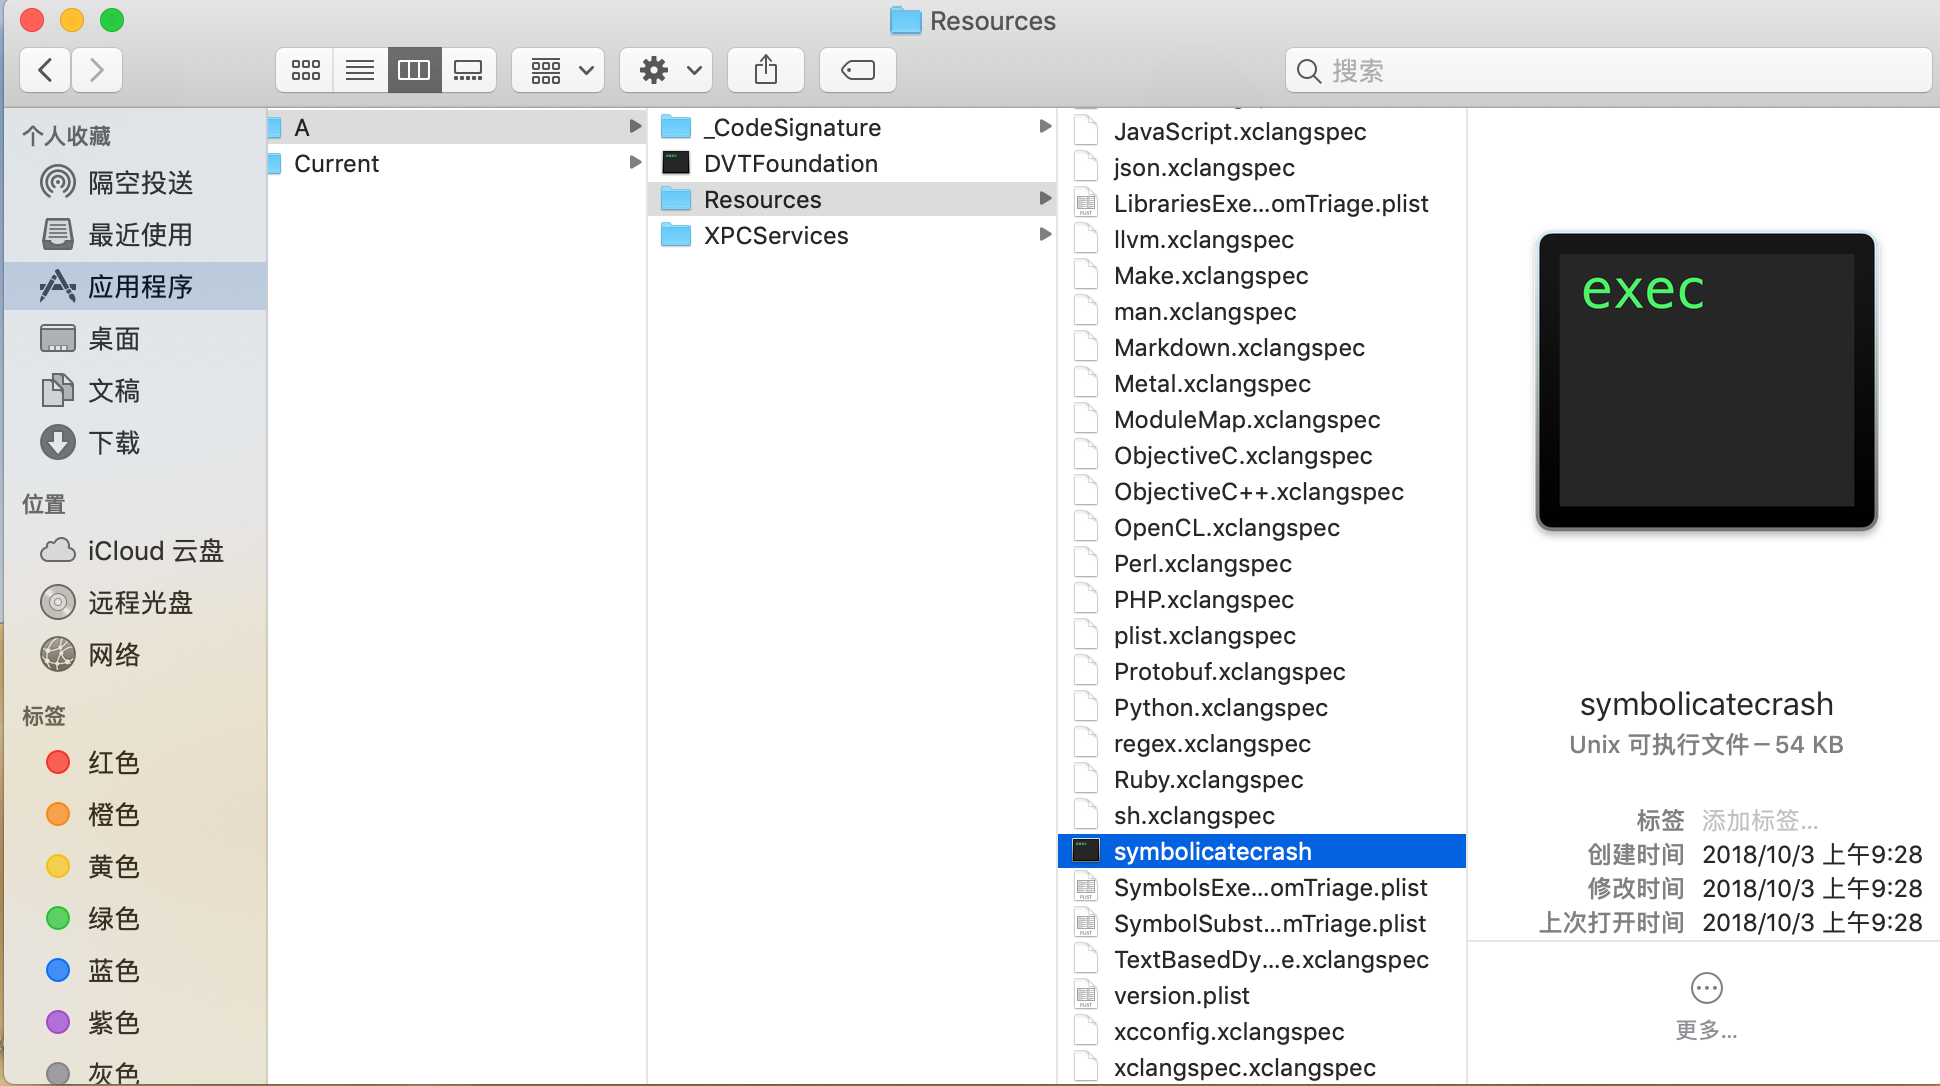Select llvm.xclangspec file

pos(1262,239)
